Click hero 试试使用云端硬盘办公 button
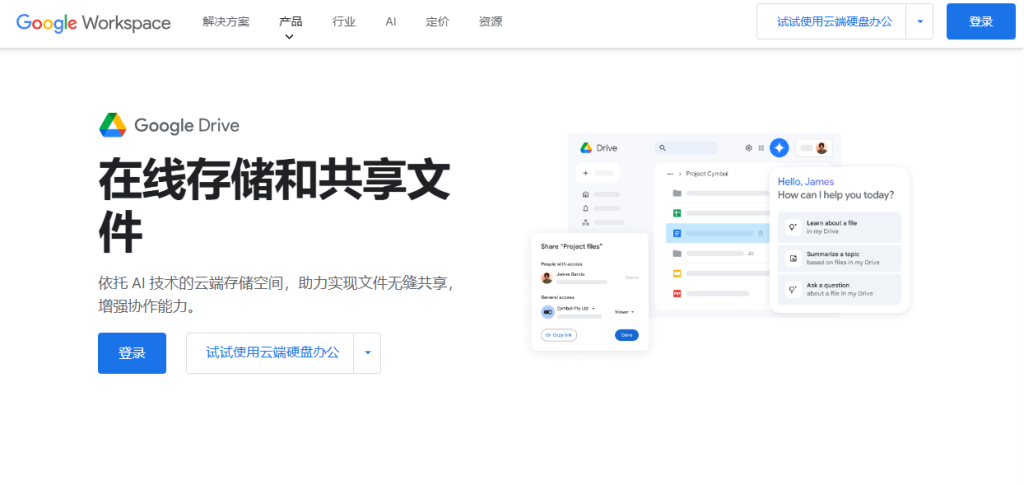Viewport: 1024px width, 485px height. 270,353
